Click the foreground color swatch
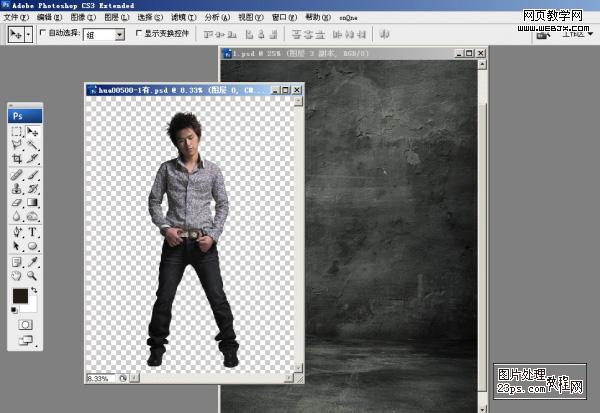The image size is (600, 413). click(20, 296)
